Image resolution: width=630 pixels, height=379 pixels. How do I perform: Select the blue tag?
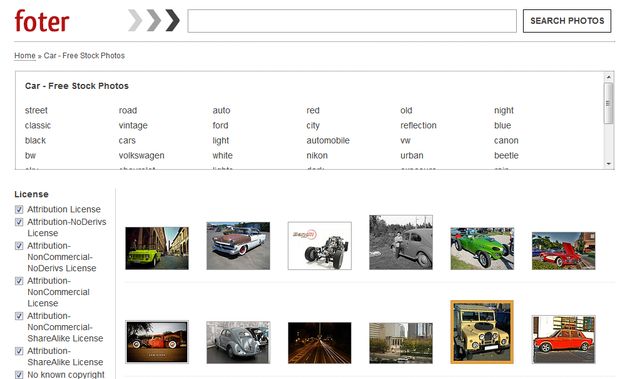[x=503, y=125]
